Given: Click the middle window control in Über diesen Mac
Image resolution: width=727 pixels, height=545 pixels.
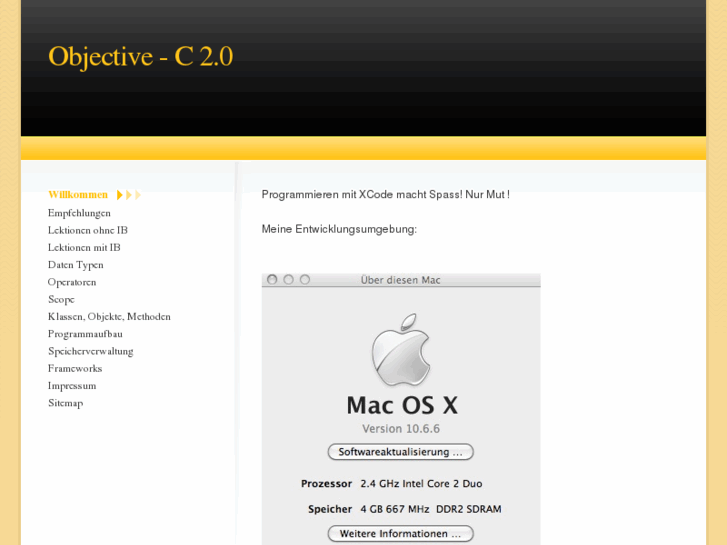Looking at the screenshot, I should tap(288, 279).
